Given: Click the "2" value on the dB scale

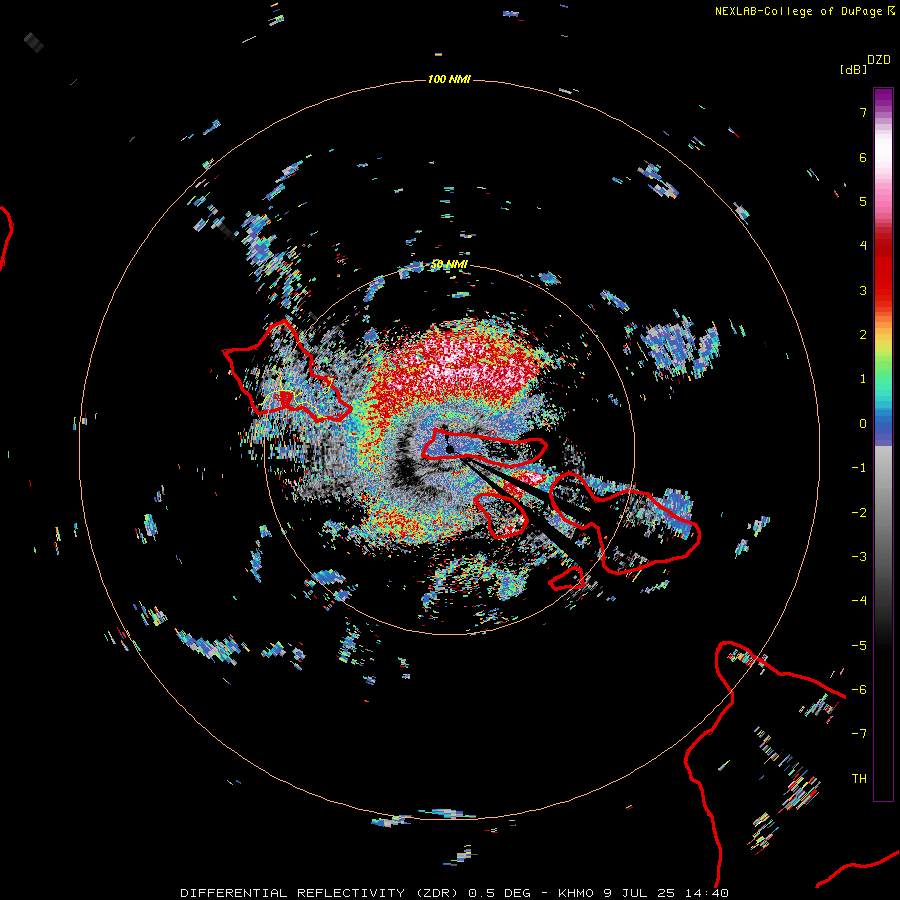Looking at the screenshot, I should click(x=863, y=335).
